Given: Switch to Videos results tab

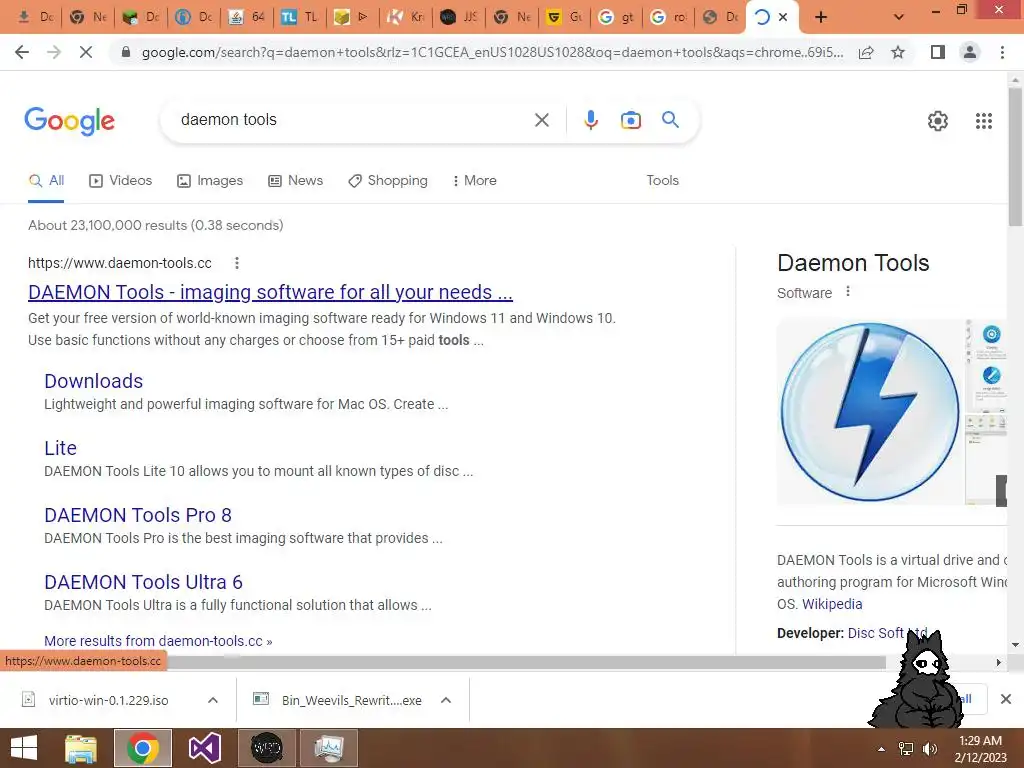Looking at the screenshot, I should 121,181.
